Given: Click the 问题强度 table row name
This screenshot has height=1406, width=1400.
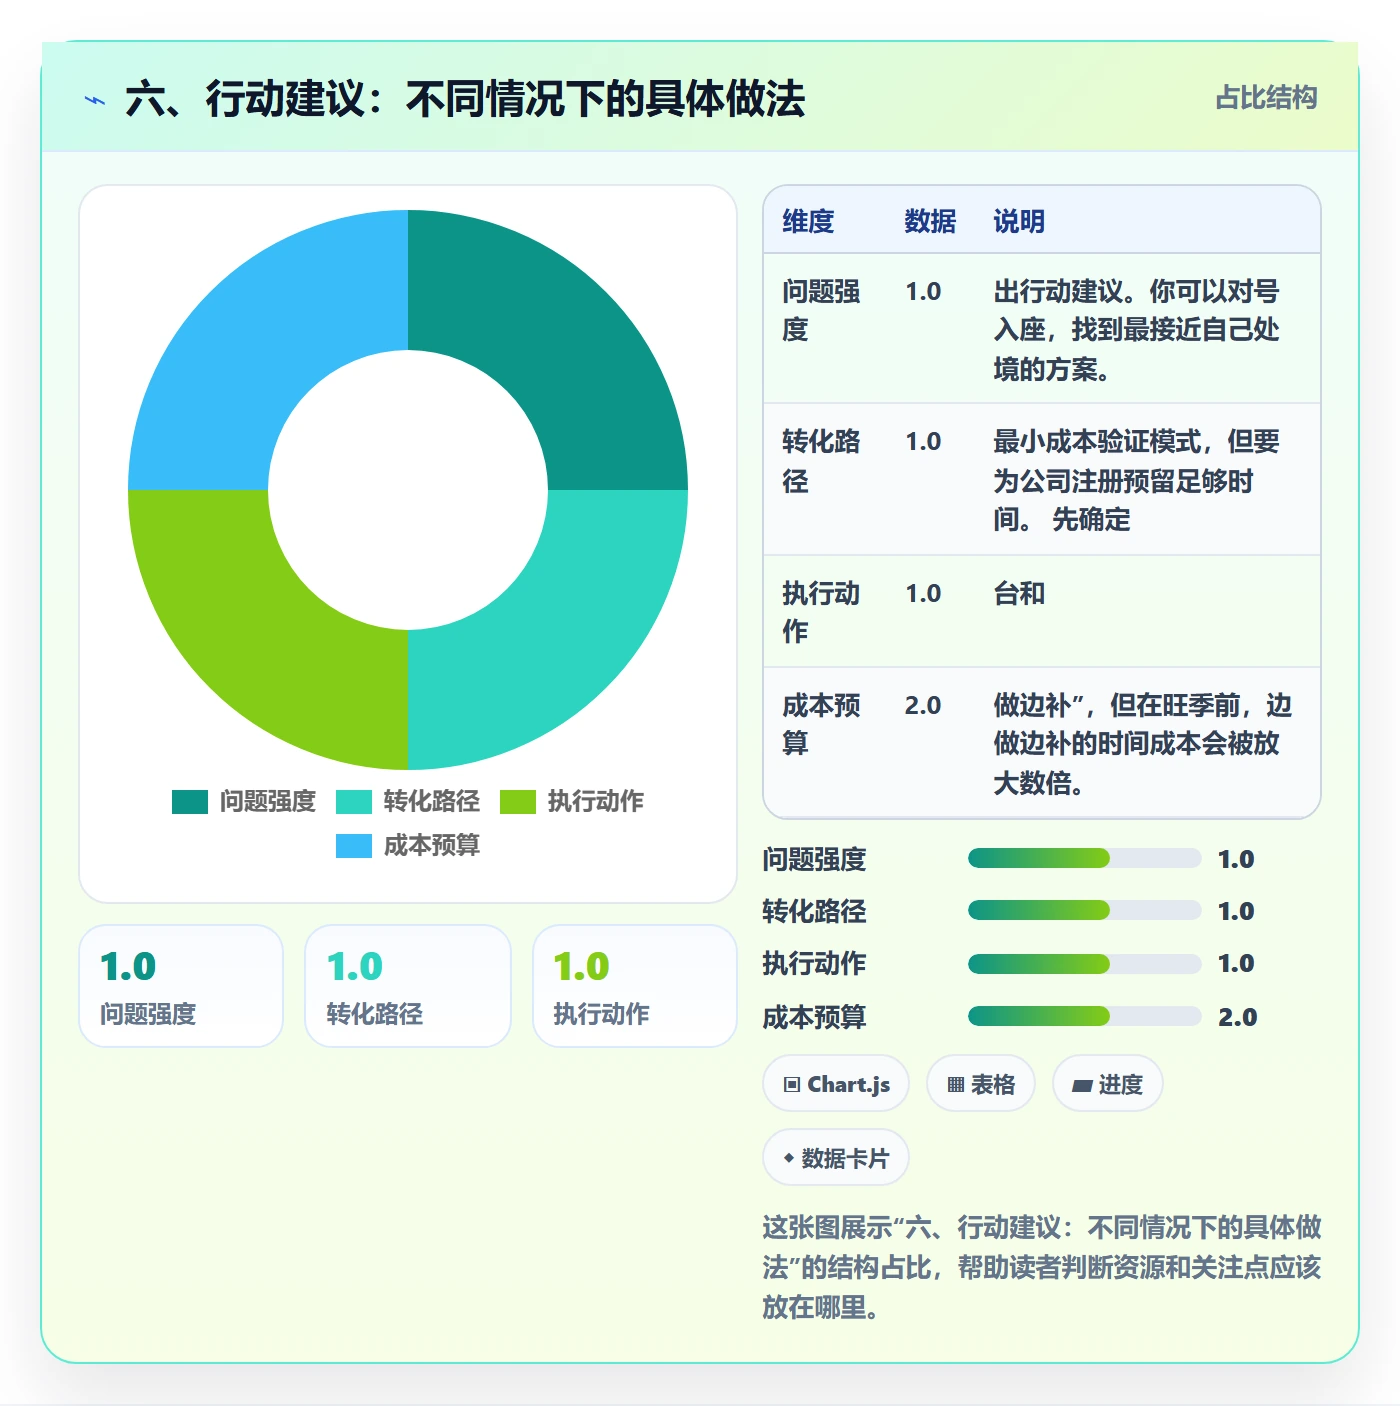Looking at the screenshot, I should 821,310.
